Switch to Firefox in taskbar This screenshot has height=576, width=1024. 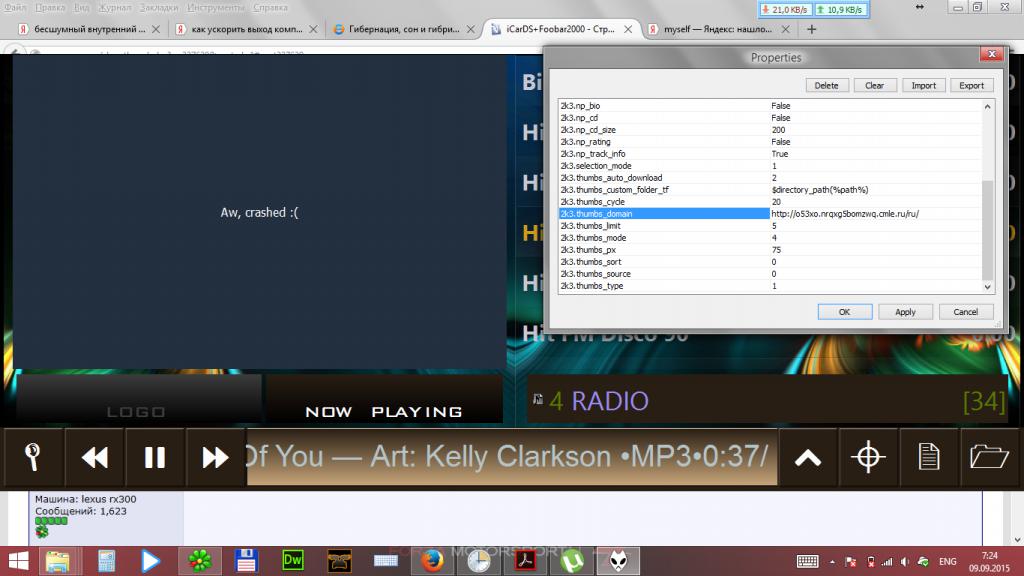click(x=432, y=561)
